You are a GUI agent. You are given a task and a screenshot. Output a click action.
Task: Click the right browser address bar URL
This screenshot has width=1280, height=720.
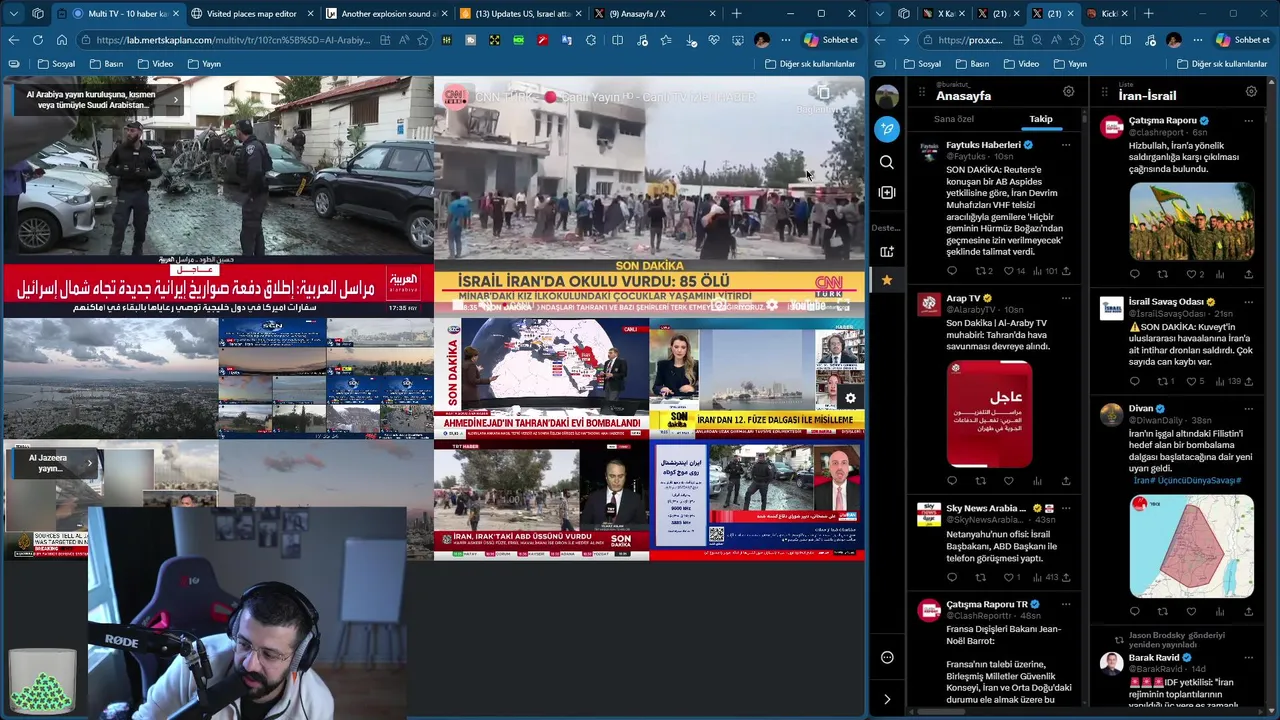[970, 40]
